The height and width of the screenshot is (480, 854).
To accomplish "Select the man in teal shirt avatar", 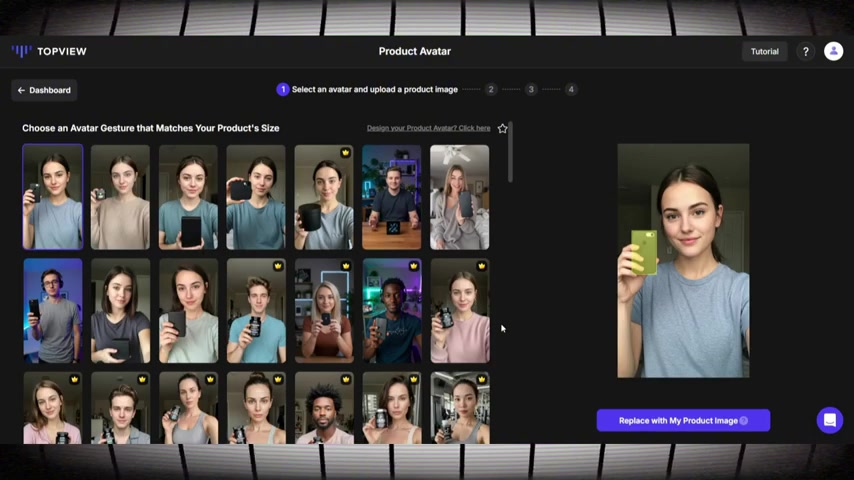I will point(256,311).
